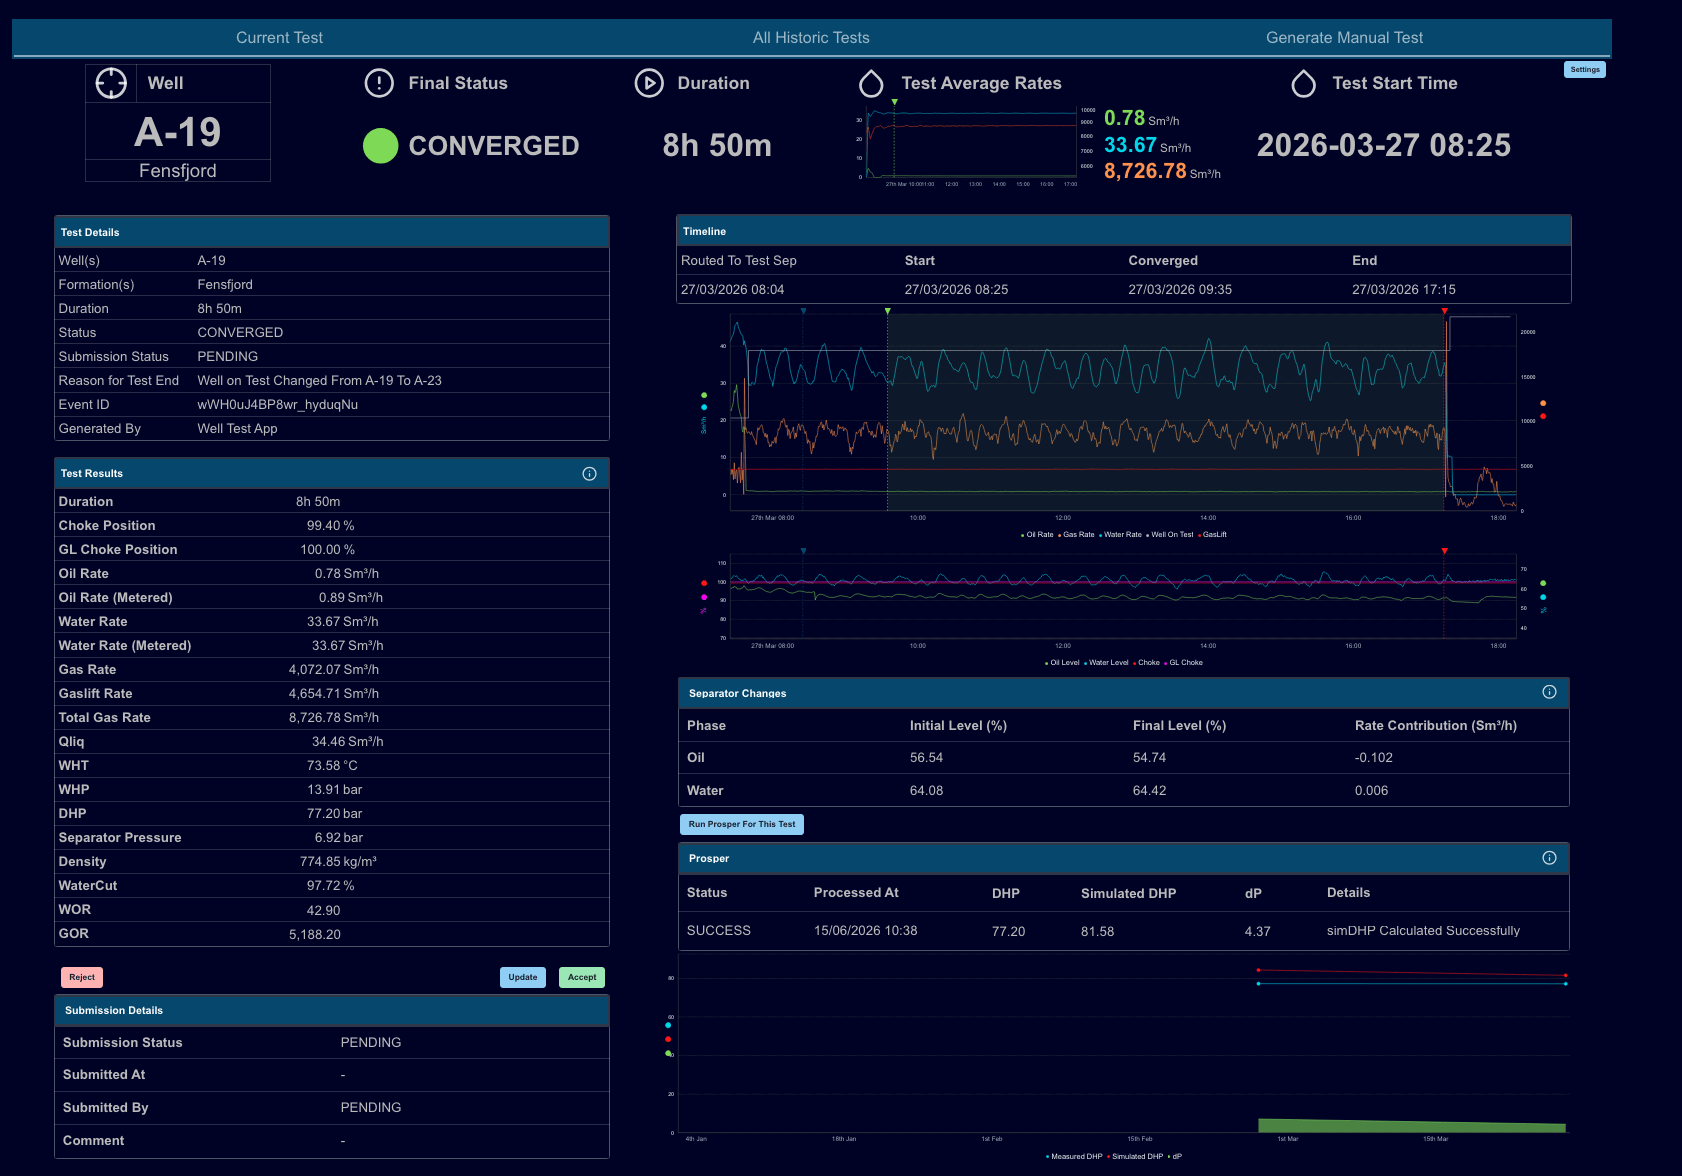Open the Separator Changes info icon
Image resolution: width=1682 pixels, height=1176 pixels.
click(1549, 692)
